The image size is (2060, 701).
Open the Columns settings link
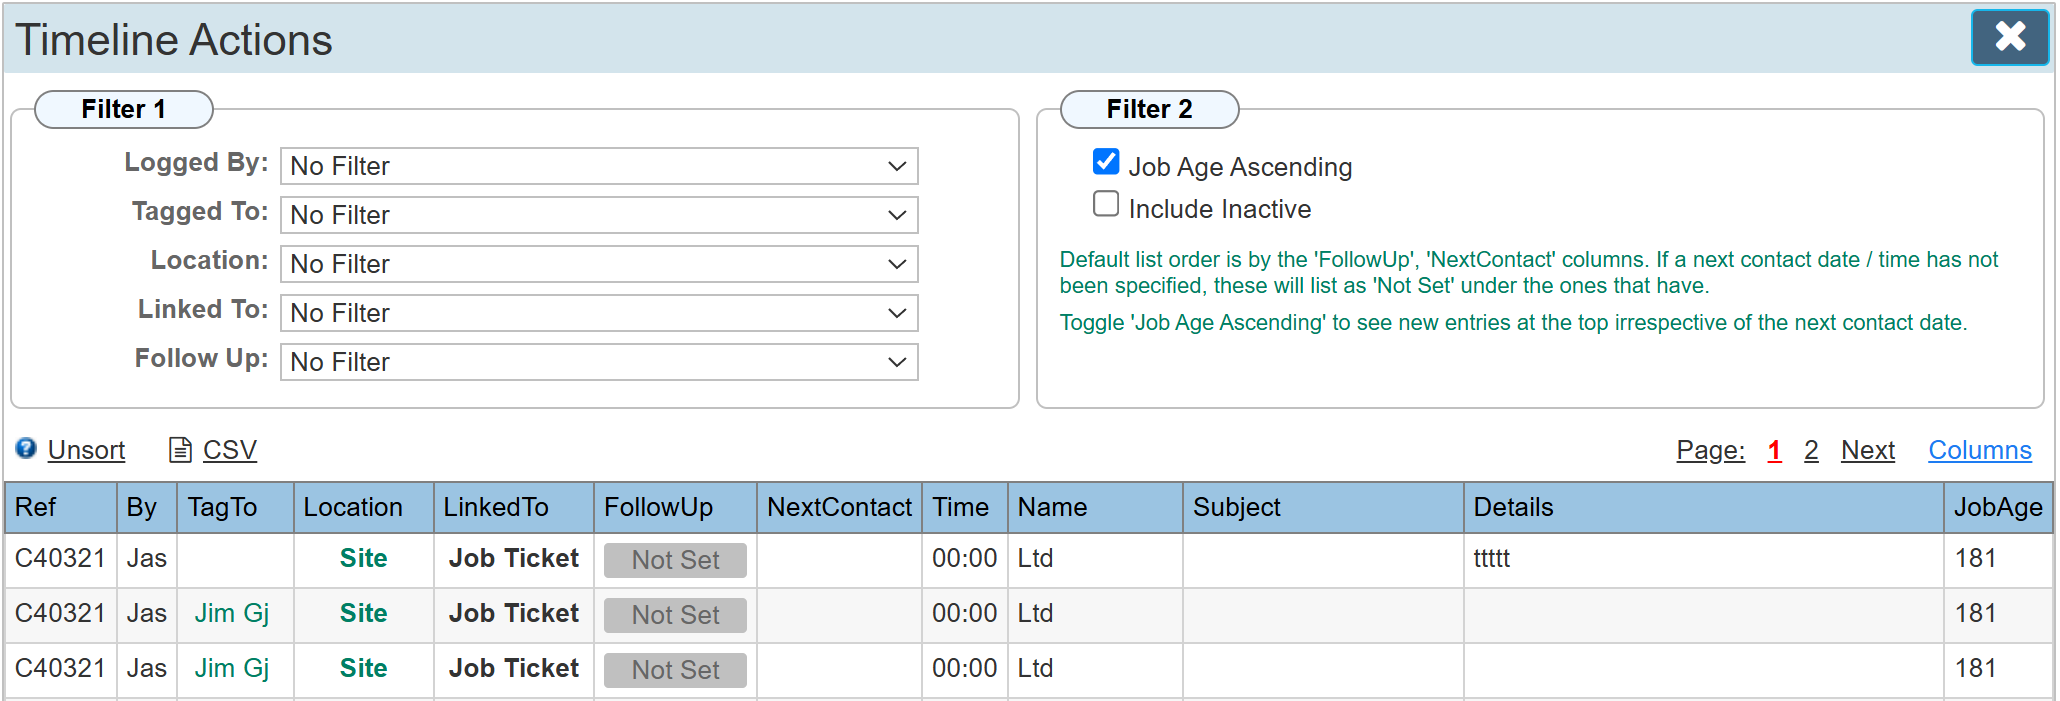click(1979, 451)
